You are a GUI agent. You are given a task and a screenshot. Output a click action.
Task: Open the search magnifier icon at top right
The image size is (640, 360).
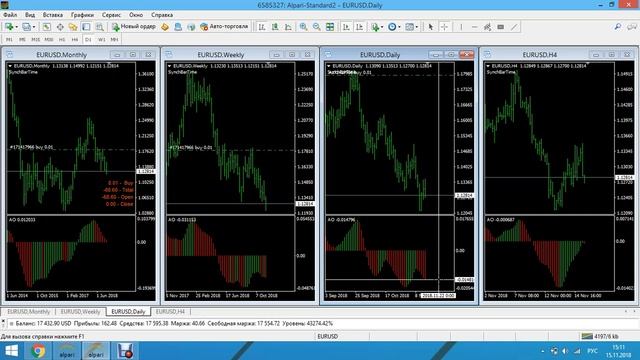(x=618, y=27)
